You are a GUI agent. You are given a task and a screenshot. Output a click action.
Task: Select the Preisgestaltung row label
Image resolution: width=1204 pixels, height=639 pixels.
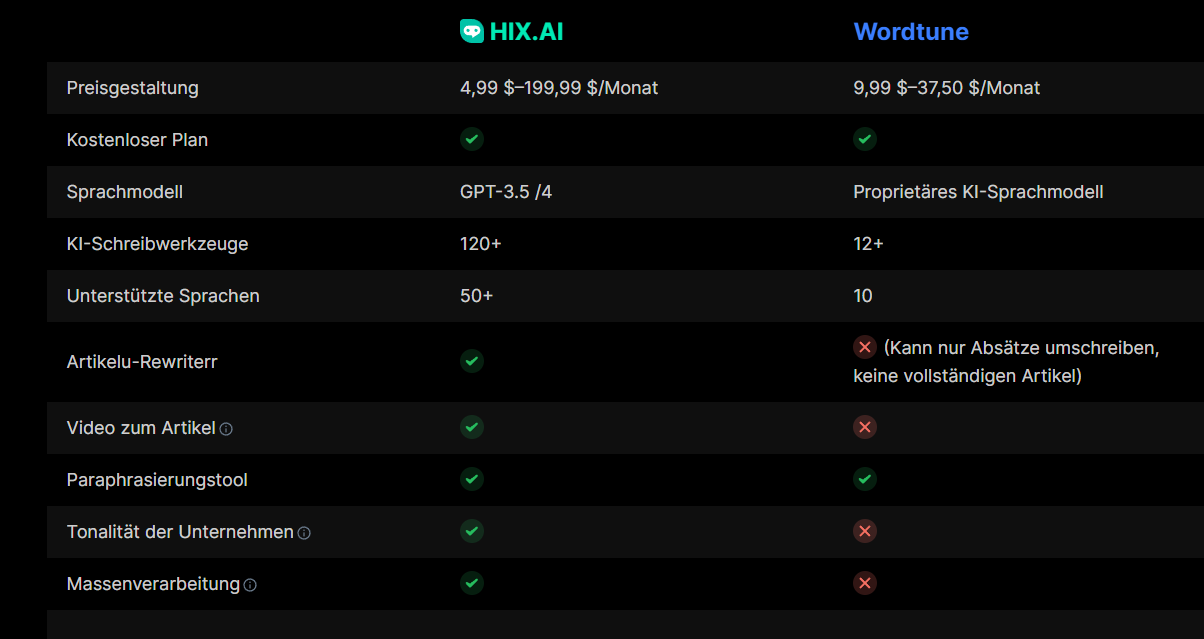click(133, 88)
